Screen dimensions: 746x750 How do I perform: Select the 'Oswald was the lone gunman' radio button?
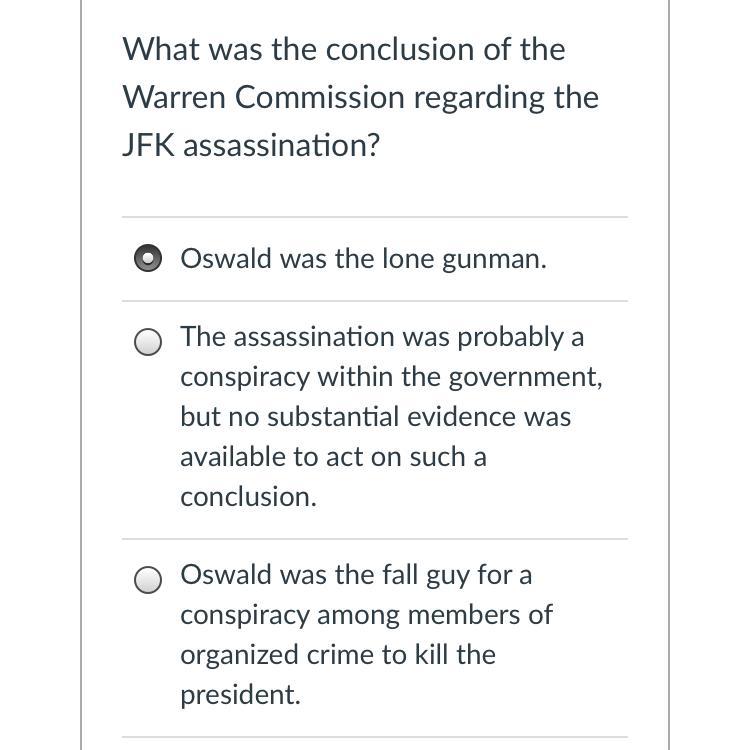point(147,259)
